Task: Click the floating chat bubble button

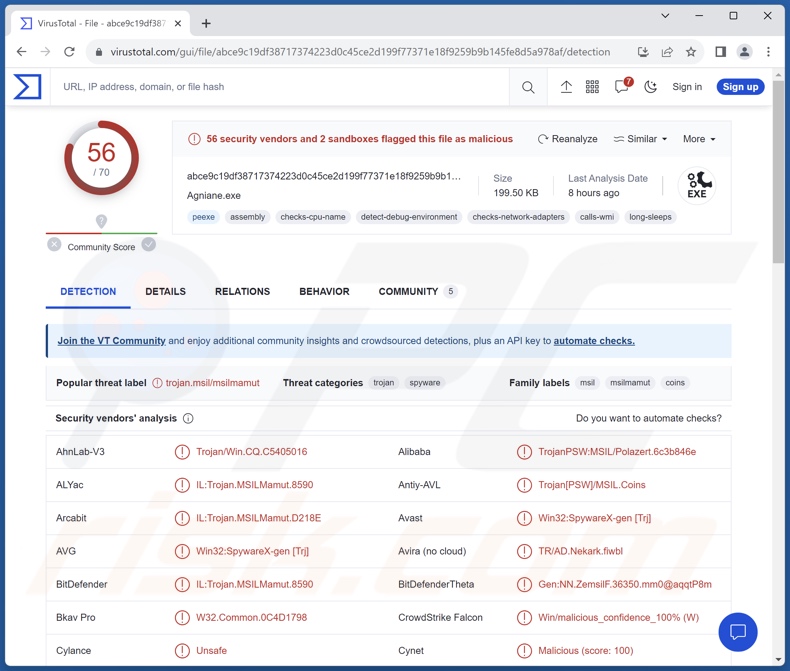Action: coord(738,631)
